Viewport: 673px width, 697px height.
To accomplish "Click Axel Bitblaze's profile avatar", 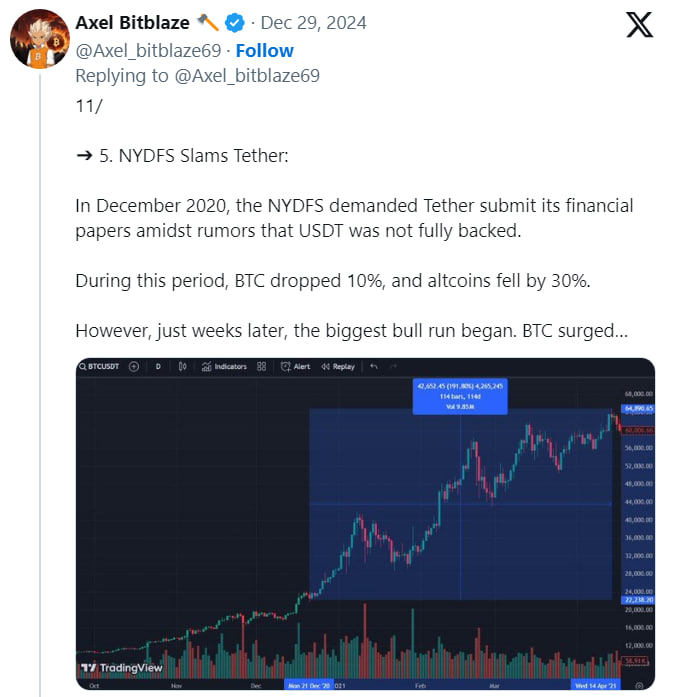I will pos(39,40).
